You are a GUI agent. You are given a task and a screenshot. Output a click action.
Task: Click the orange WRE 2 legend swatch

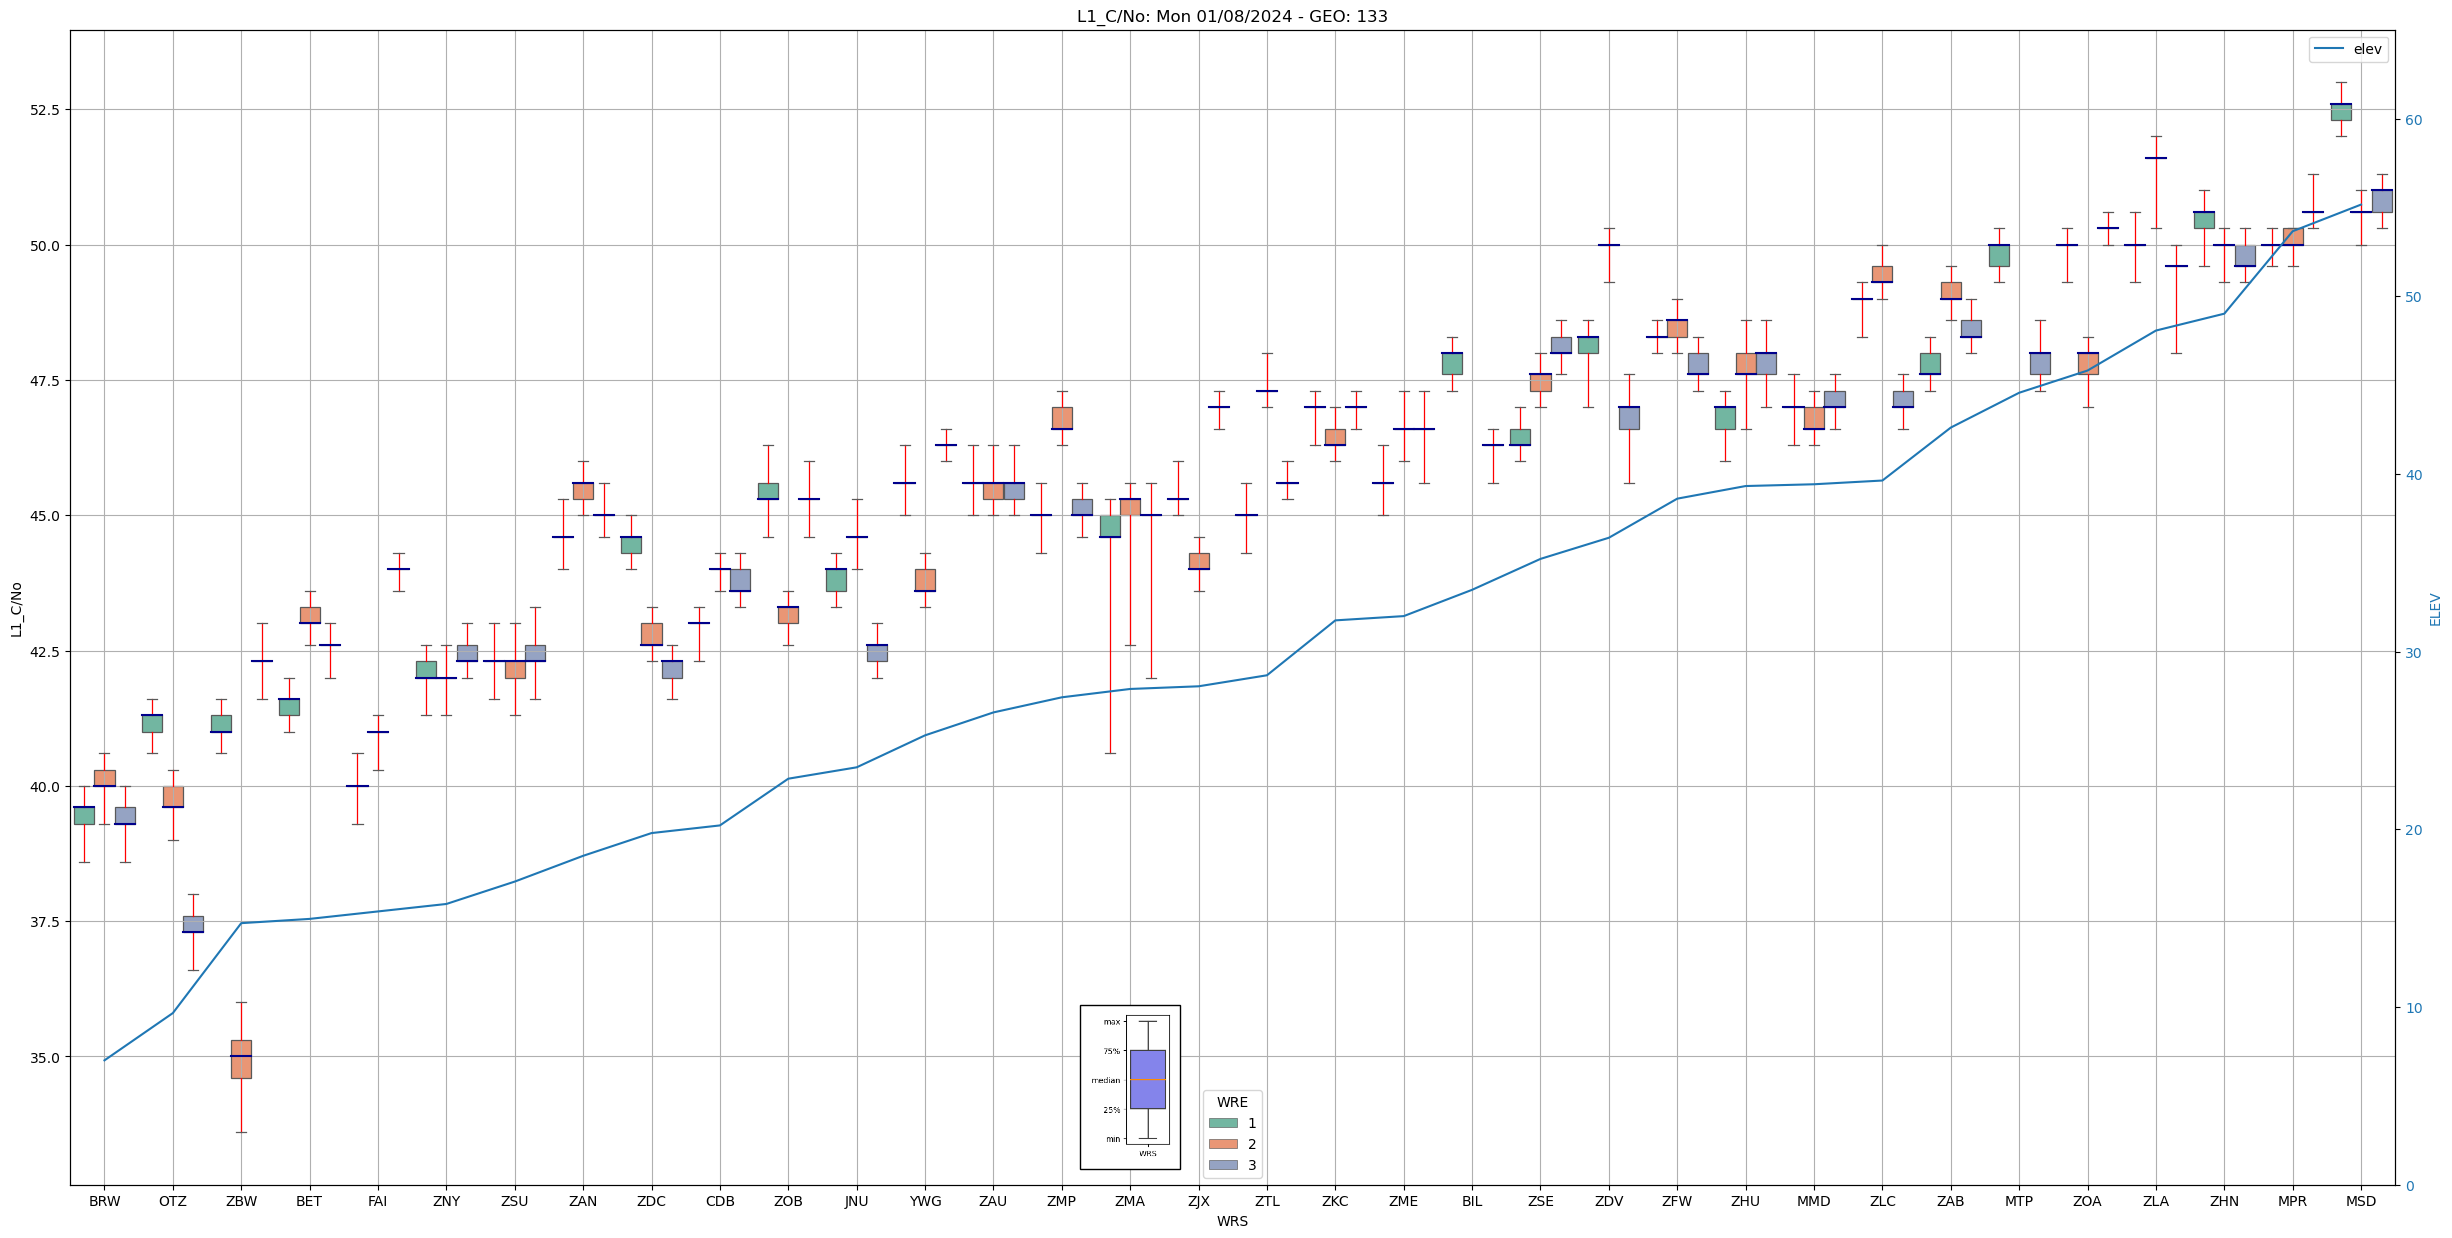(x=1222, y=1144)
